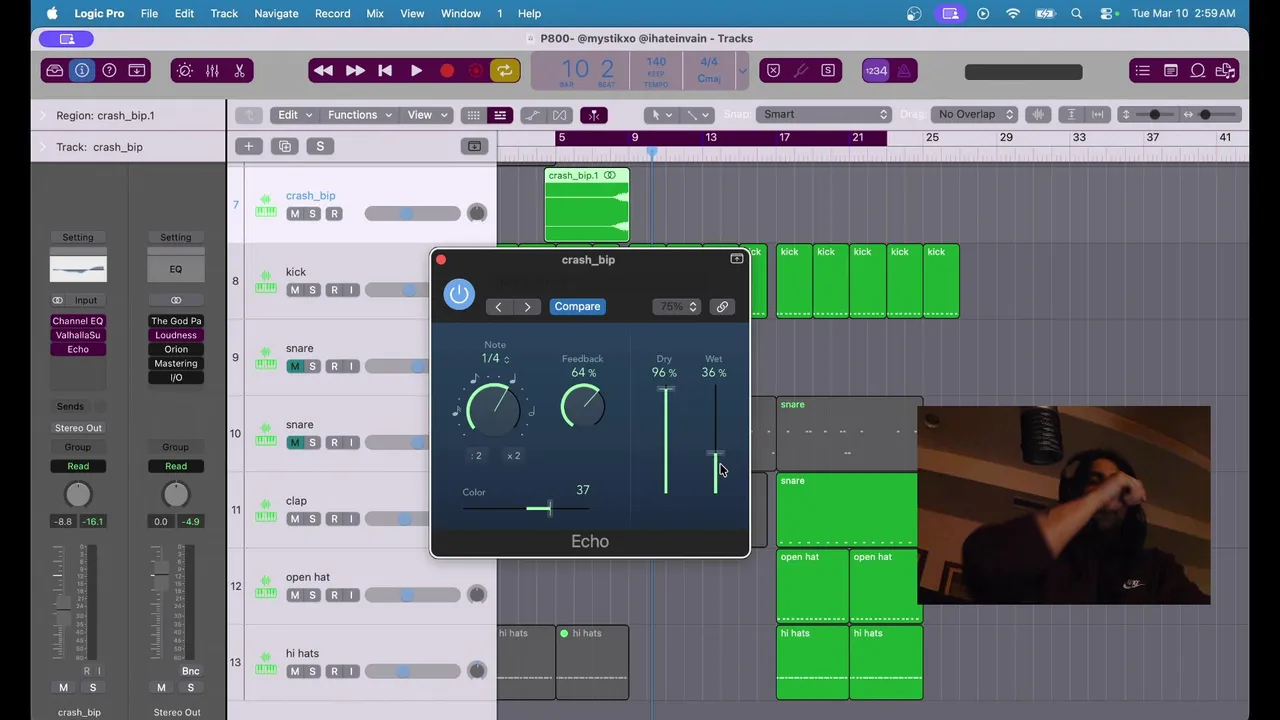Viewport: 1280px width, 720px height.
Task: Select previous Echo preset arrow
Action: tap(498, 307)
